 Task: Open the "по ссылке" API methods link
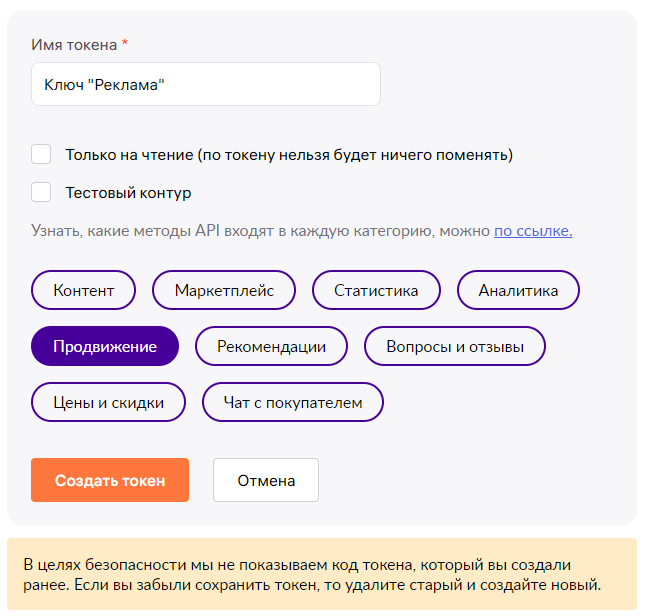533,231
